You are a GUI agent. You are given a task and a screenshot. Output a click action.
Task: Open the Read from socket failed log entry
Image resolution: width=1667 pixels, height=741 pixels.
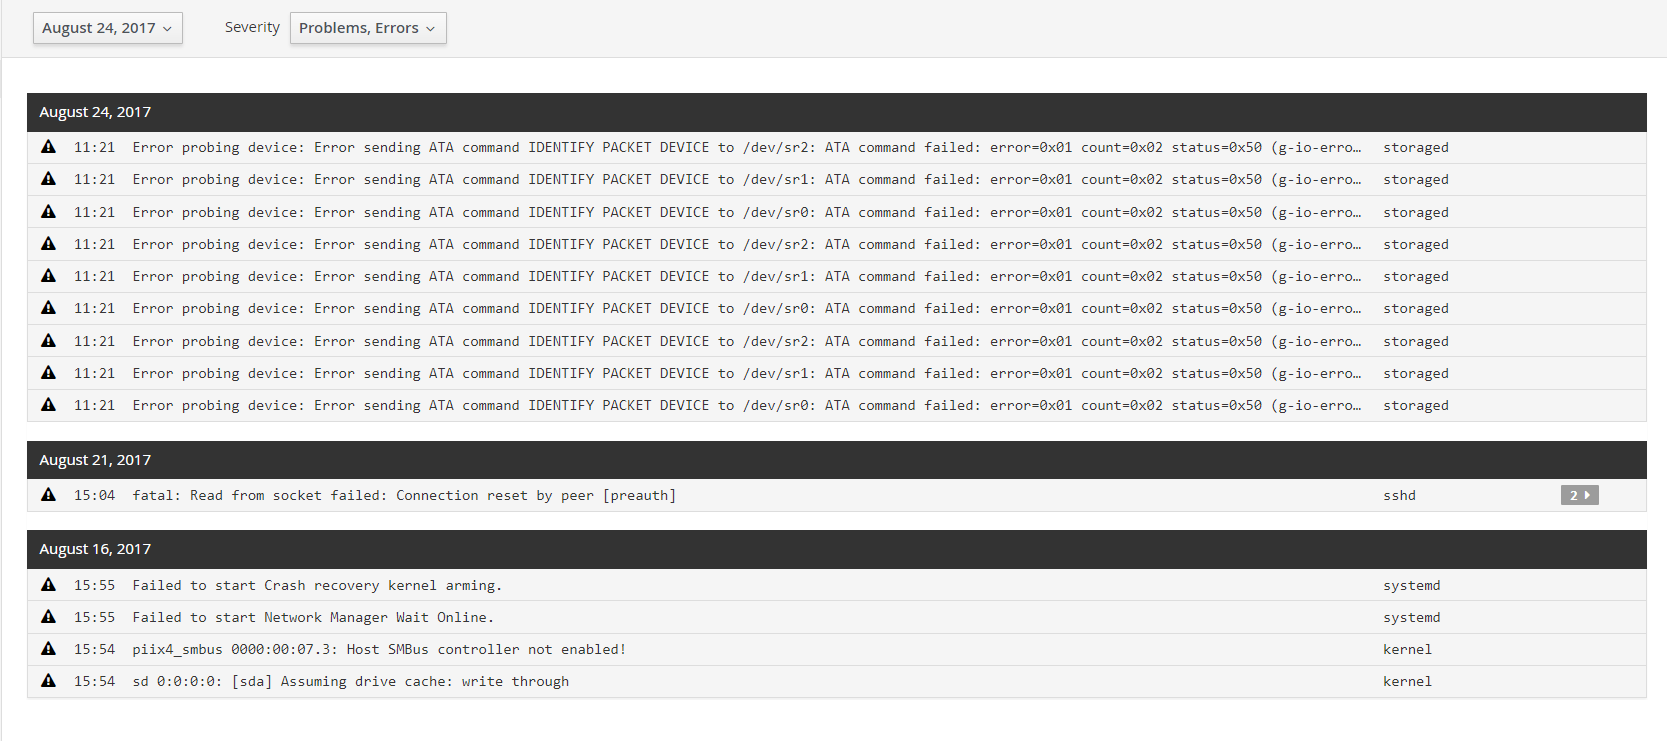tap(404, 495)
